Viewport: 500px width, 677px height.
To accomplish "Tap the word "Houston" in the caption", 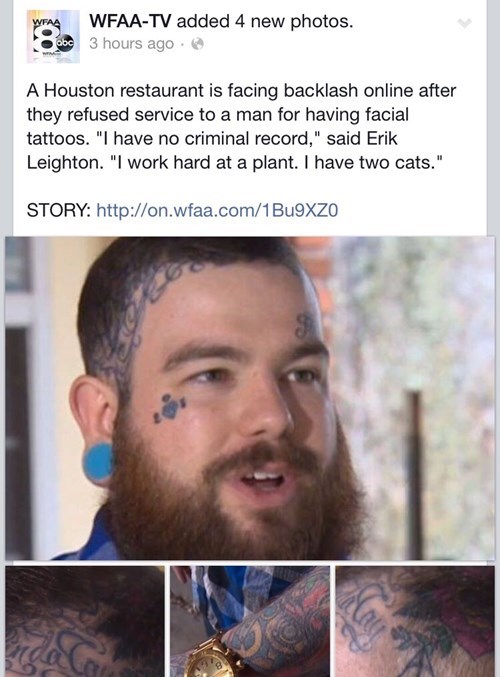I will pyautogui.click(x=79, y=91).
